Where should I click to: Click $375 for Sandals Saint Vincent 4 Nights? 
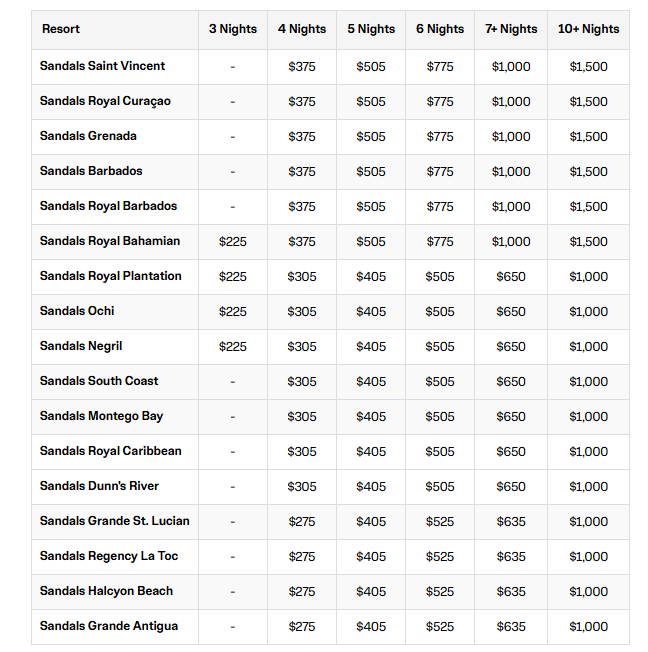click(302, 67)
